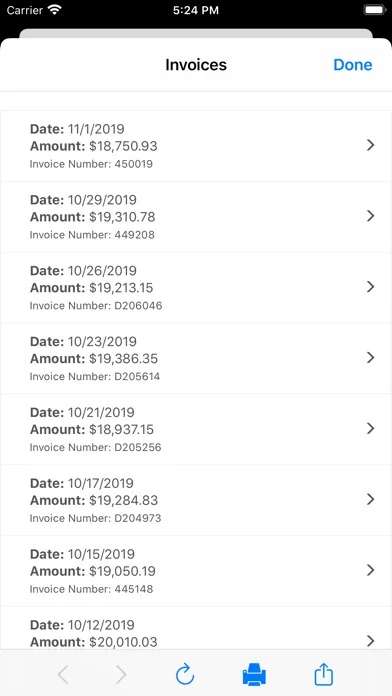Tap the battery icon in status bar

coord(374,10)
